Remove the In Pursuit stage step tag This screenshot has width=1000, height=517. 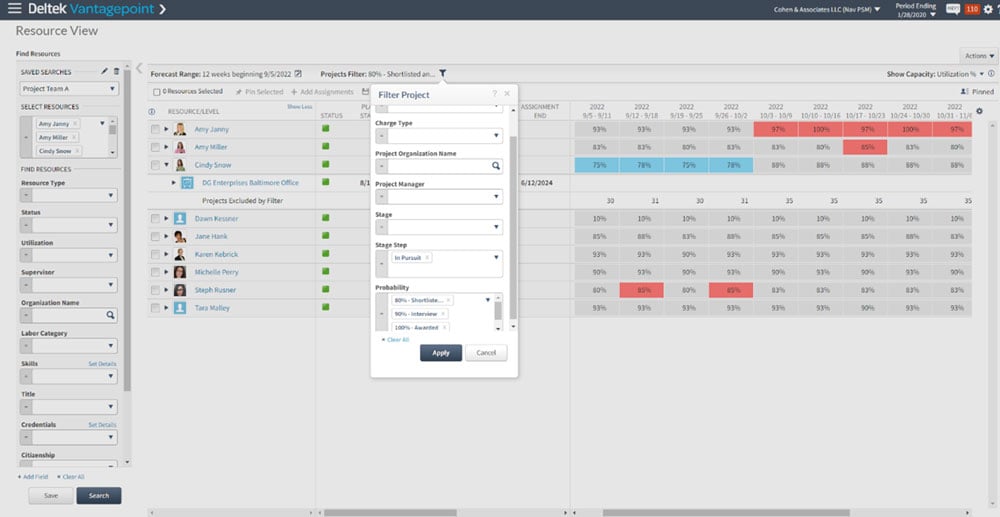pyautogui.click(x=427, y=258)
